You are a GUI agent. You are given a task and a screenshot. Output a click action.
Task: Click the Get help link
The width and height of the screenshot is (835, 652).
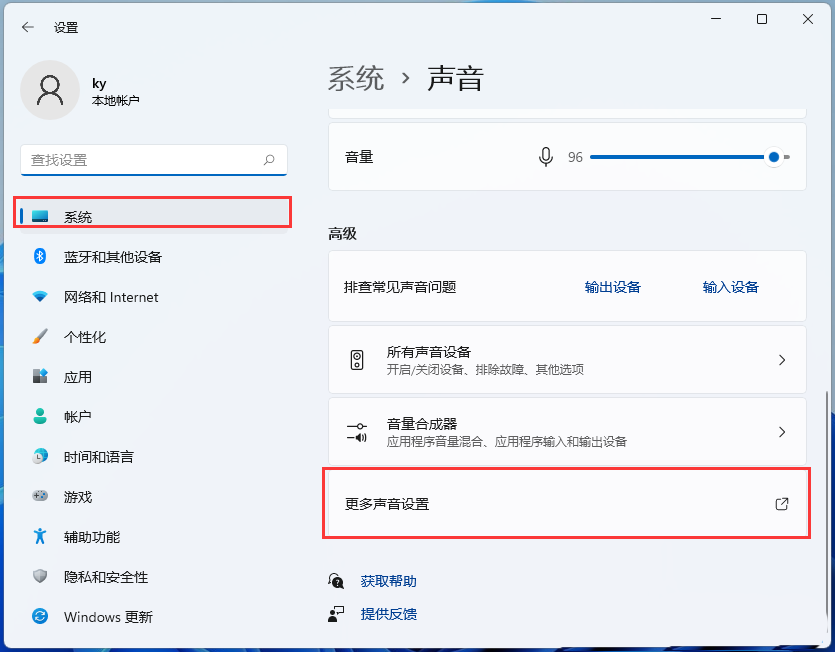coord(388,581)
